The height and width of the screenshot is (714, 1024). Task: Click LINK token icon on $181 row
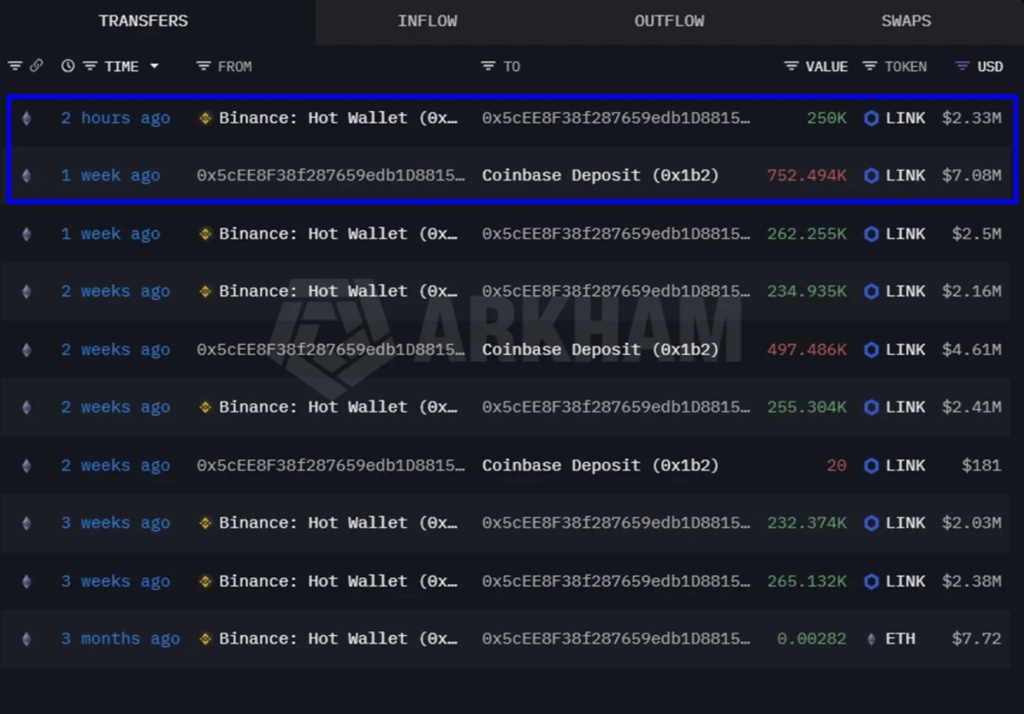click(871, 466)
